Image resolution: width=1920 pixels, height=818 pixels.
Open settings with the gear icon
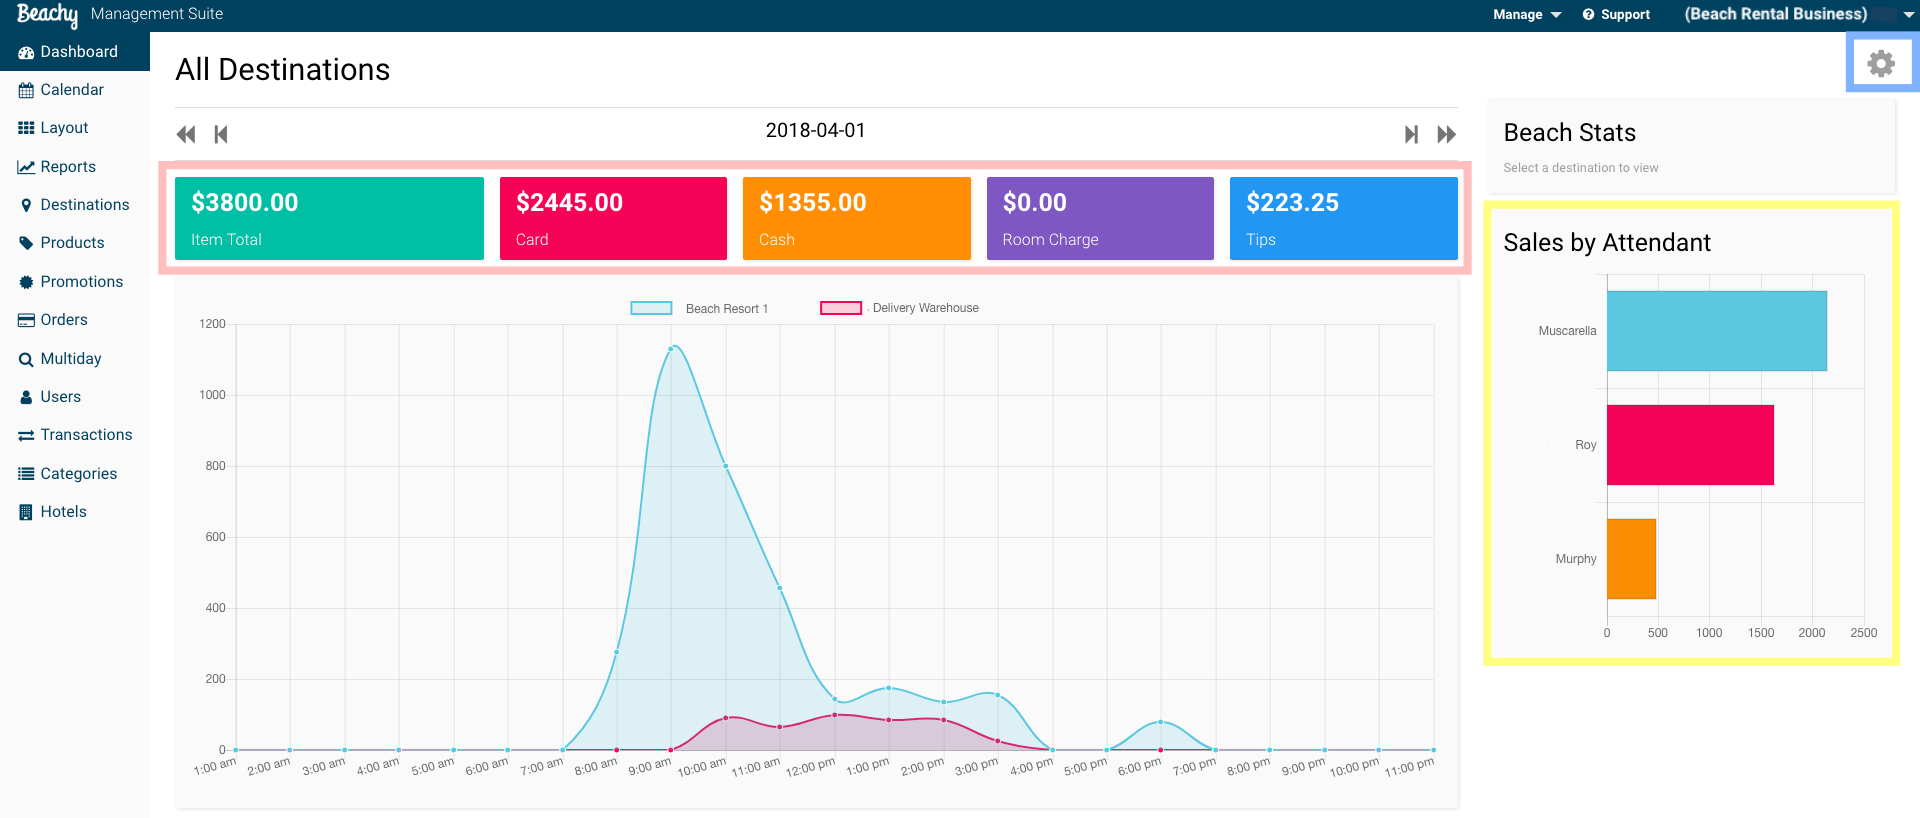click(x=1881, y=63)
